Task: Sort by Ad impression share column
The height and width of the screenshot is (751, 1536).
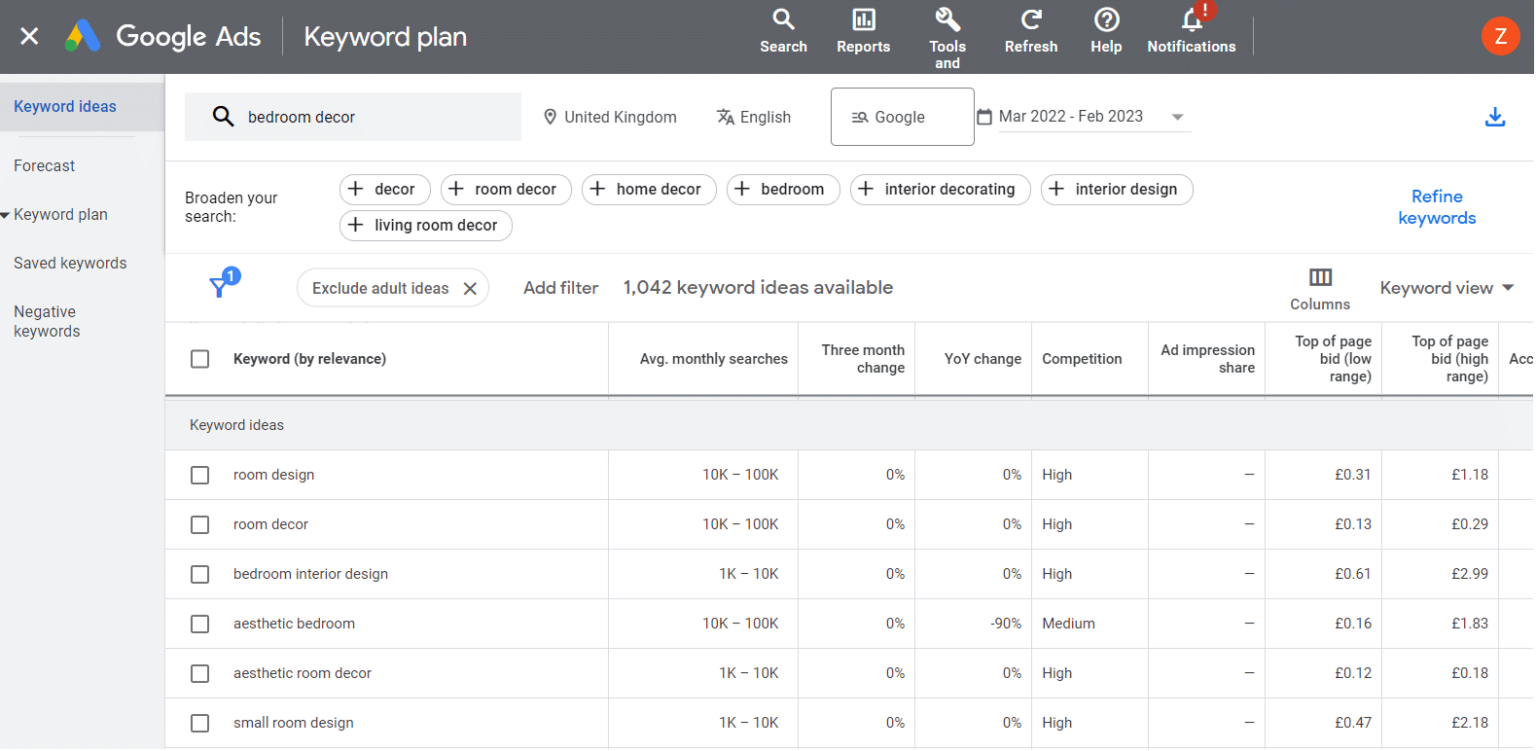Action: click(1208, 359)
